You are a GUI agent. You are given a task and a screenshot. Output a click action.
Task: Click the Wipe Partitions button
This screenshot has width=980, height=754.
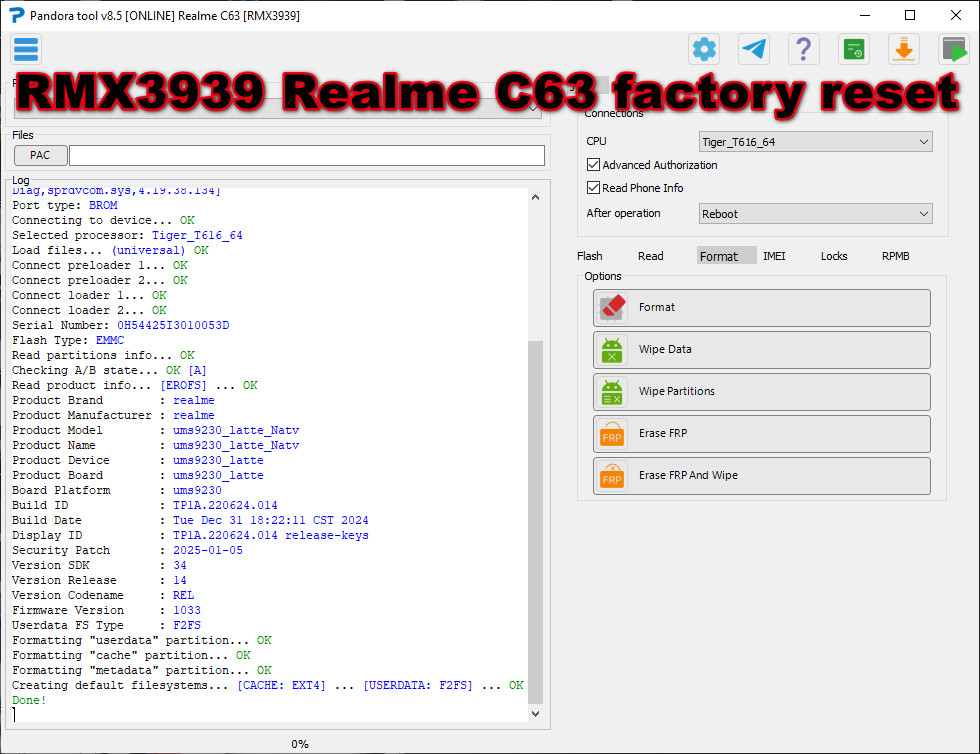click(761, 391)
